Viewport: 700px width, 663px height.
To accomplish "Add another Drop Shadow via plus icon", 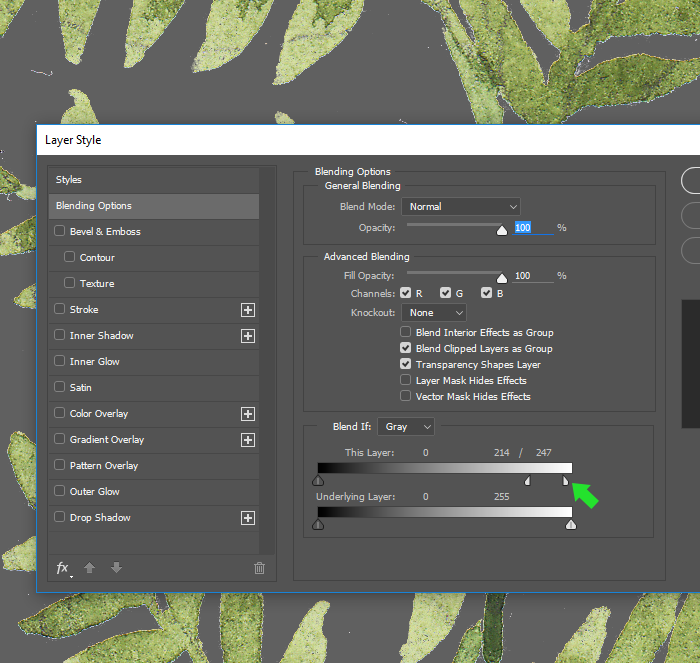I will (x=248, y=518).
